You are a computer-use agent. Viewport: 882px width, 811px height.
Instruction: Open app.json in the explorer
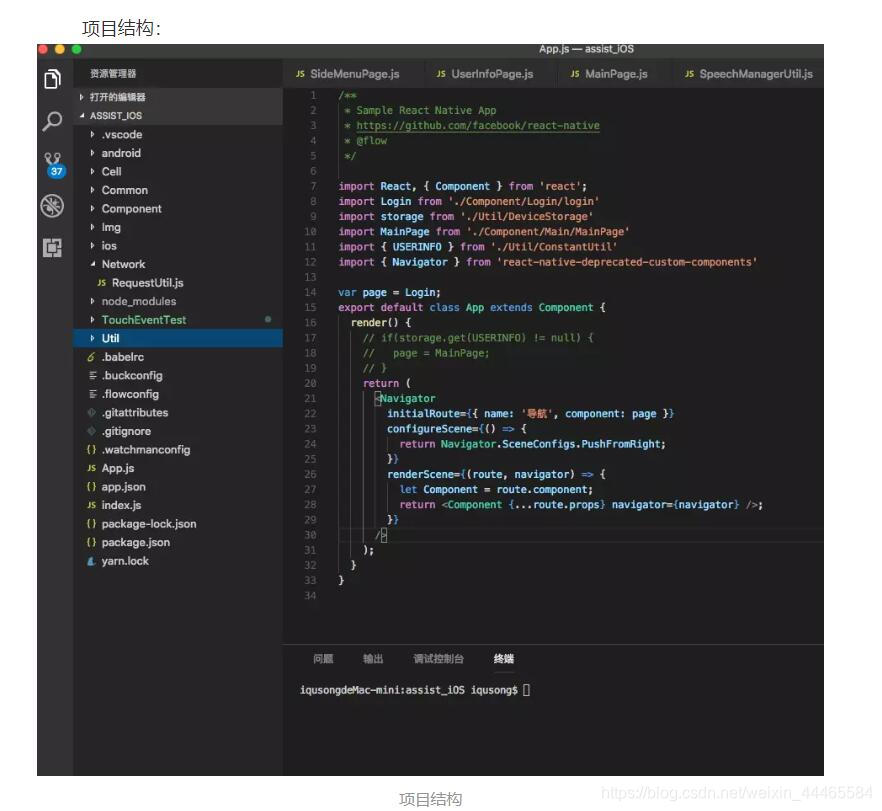coord(123,486)
